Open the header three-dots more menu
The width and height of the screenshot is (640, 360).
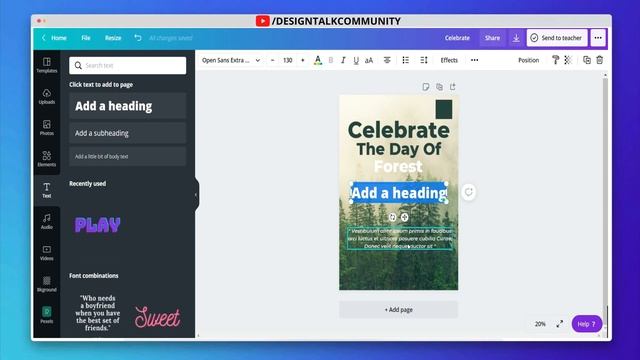pos(598,38)
